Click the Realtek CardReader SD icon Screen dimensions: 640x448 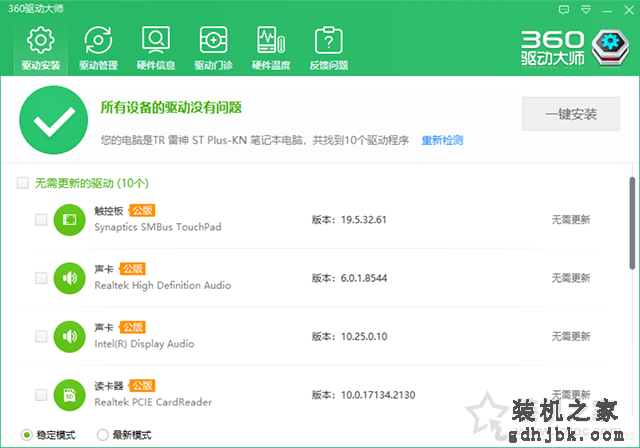(x=69, y=395)
